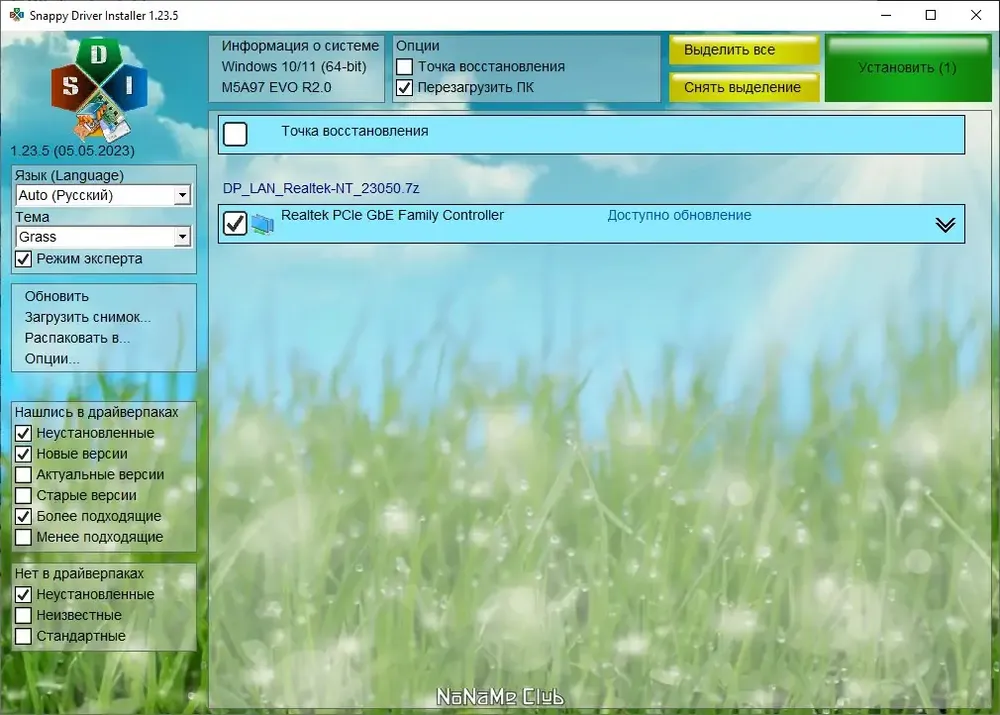Uncheck Более подходящие filter
Image resolution: width=1000 pixels, height=715 pixels.
tap(24, 516)
